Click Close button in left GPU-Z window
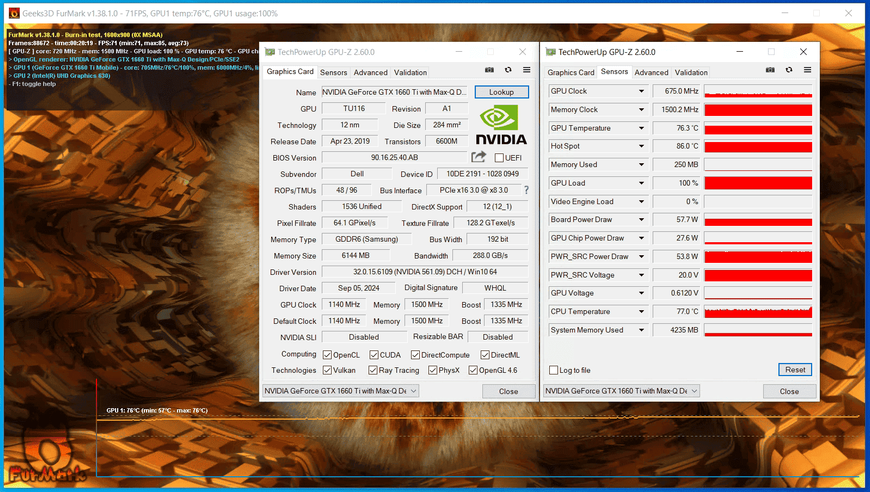 (508, 391)
